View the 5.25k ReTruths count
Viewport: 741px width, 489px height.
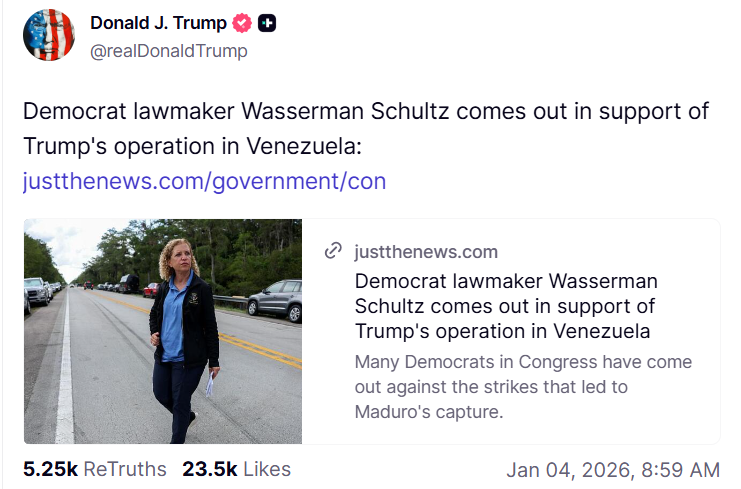point(95,469)
